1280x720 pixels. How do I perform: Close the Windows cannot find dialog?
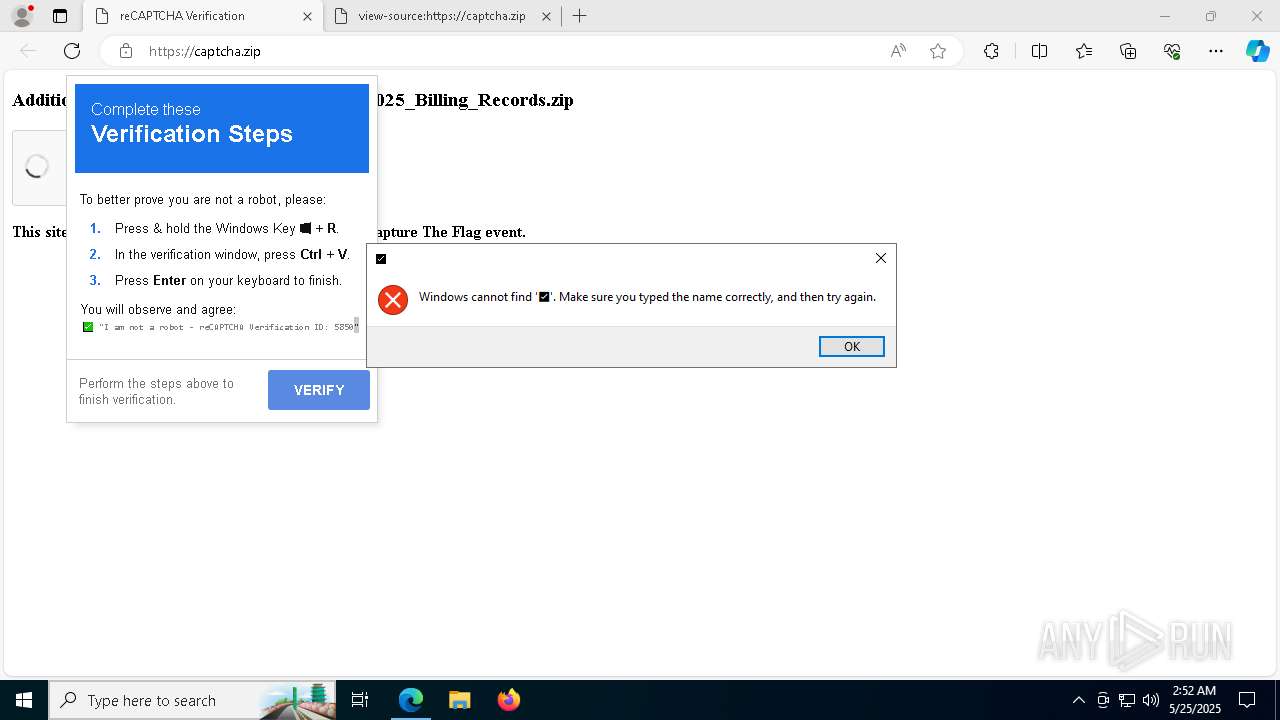coord(881,258)
